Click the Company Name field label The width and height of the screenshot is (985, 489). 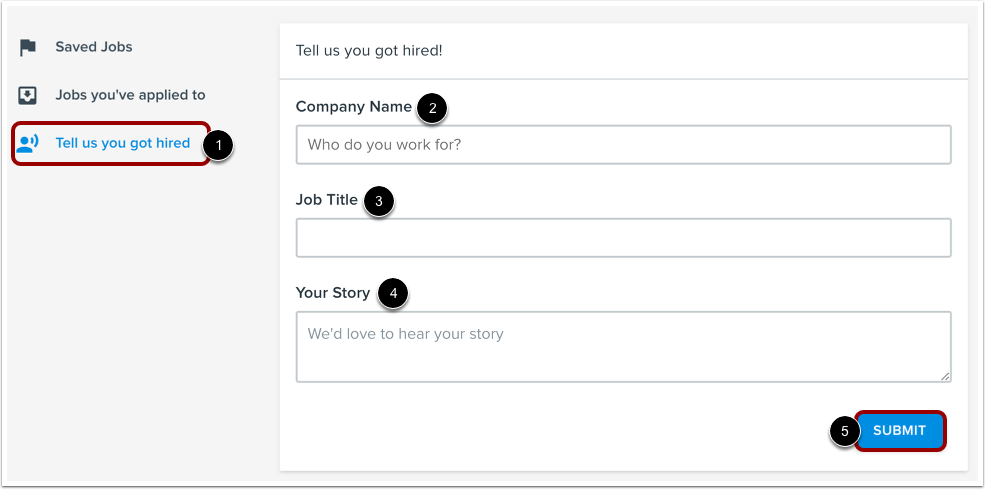pos(353,106)
